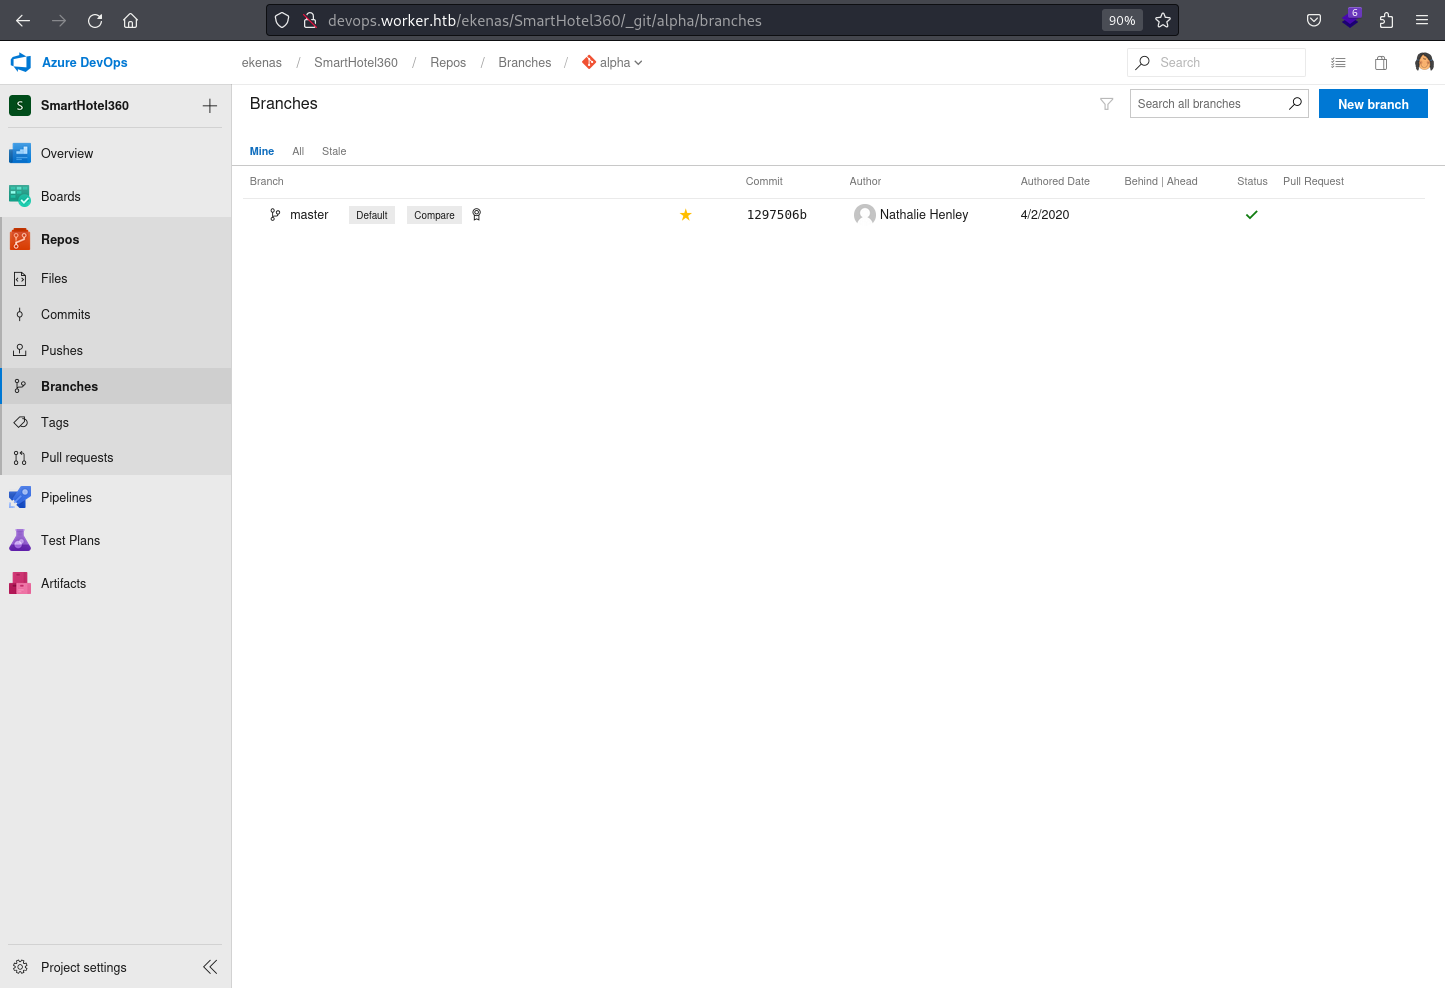
Task: Collapse the sidebar with double chevron
Action: coord(210,967)
